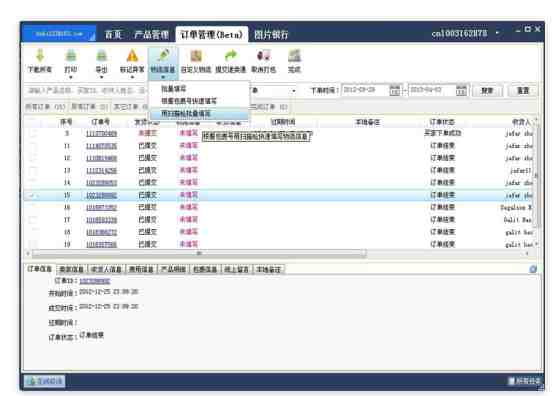This screenshot has width=554, height=396.
Task: Click the 搜索 search button
Action: click(487, 90)
